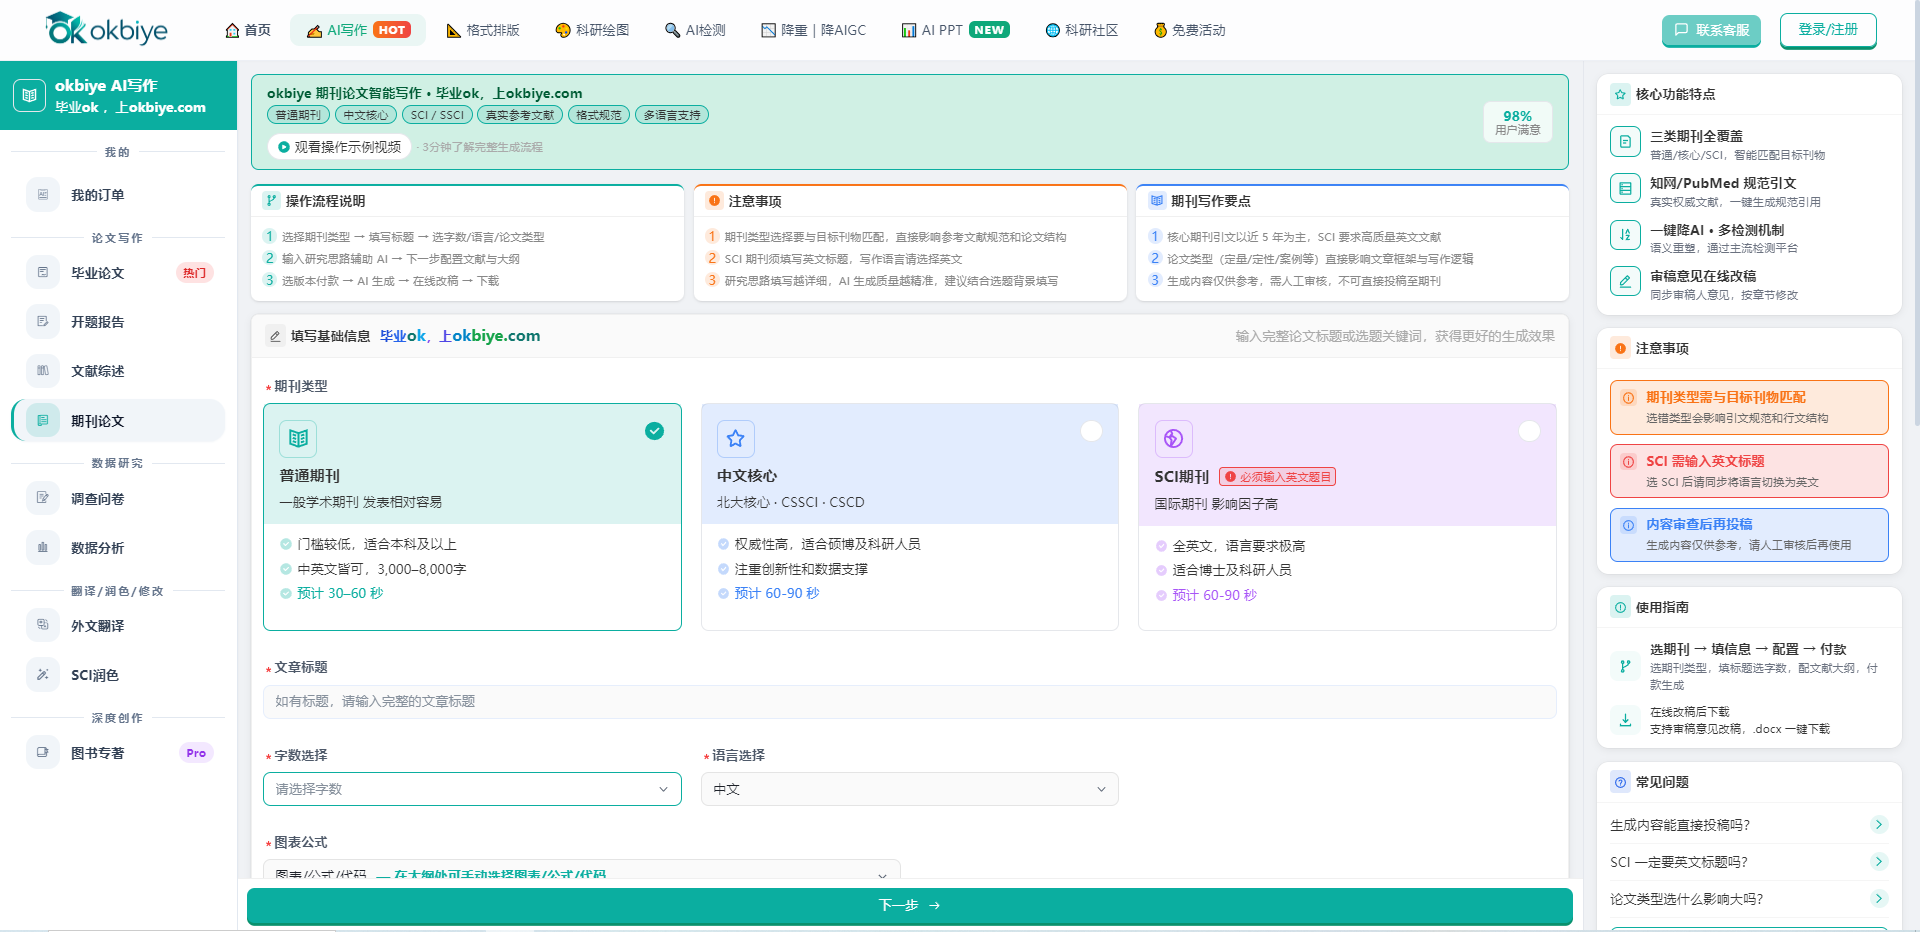Click the 热门 badge next to 毕业论文

coord(195,273)
